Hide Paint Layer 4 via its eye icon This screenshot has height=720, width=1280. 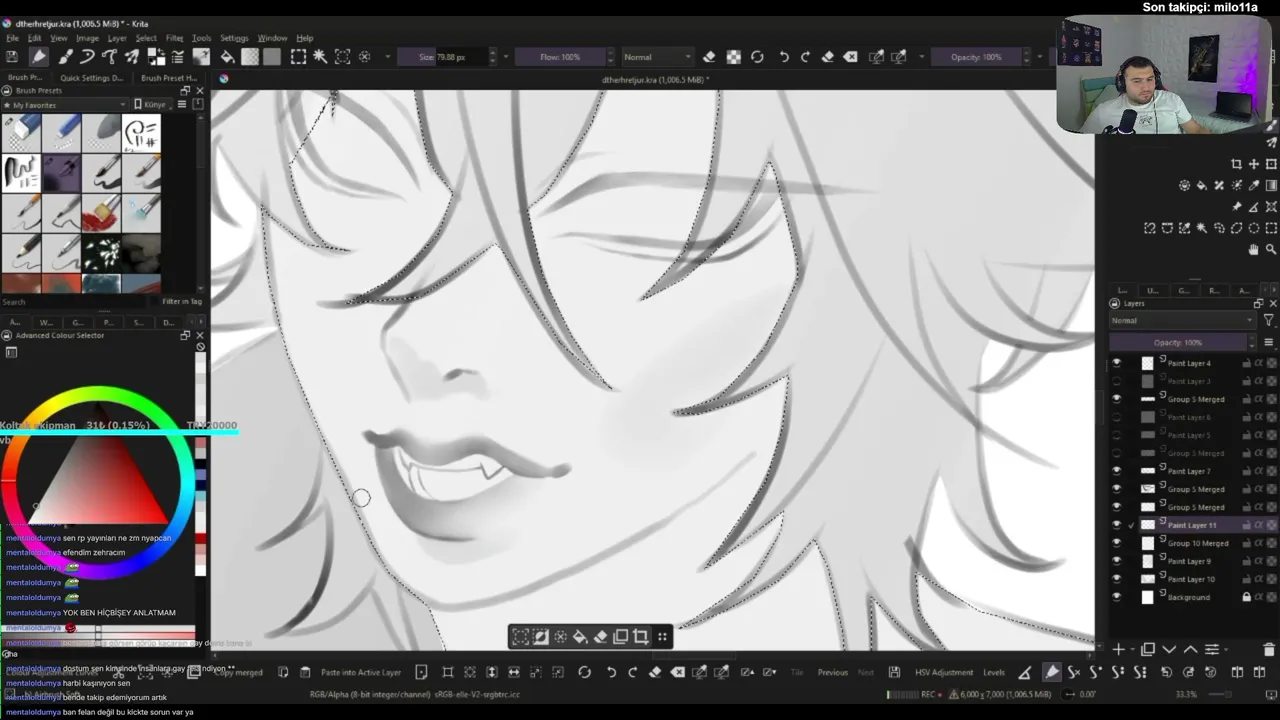pos(1117,363)
